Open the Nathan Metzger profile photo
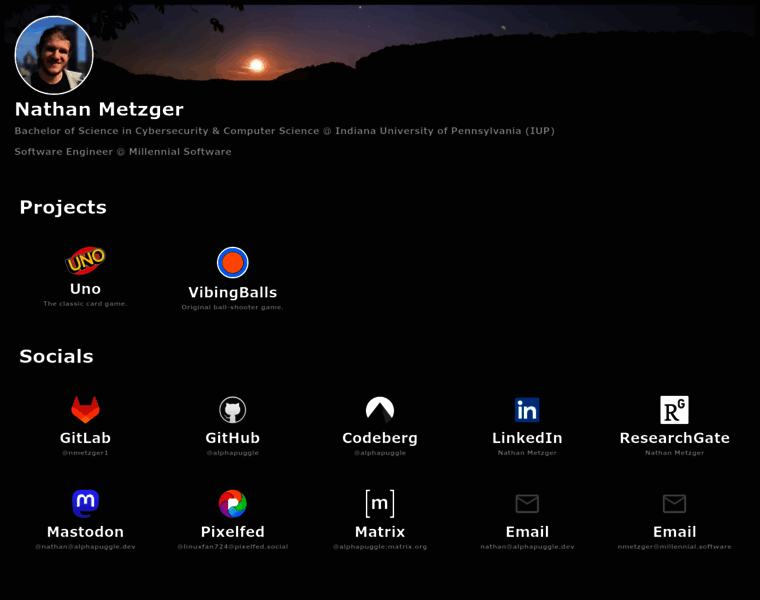 coord(54,56)
